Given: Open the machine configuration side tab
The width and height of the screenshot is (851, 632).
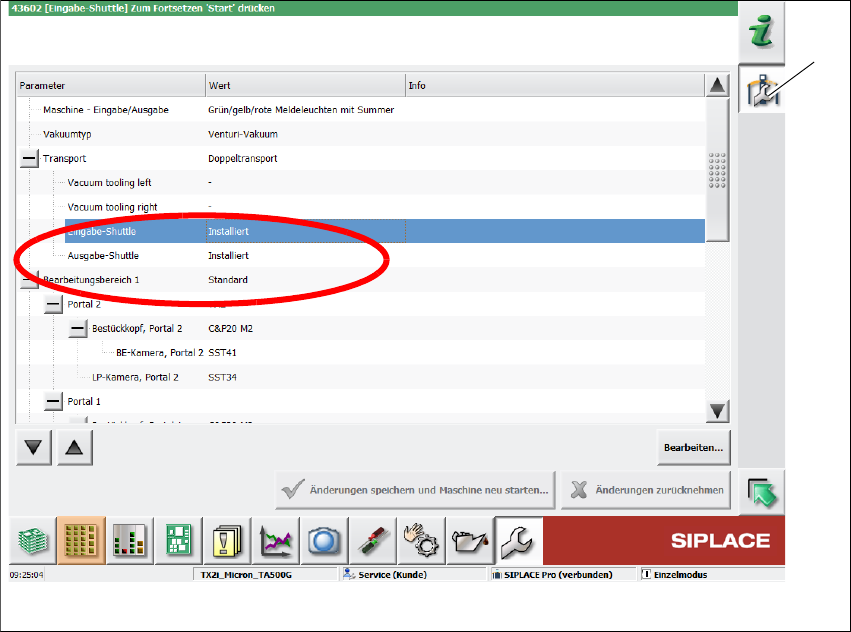Looking at the screenshot, I should [761, 90].
